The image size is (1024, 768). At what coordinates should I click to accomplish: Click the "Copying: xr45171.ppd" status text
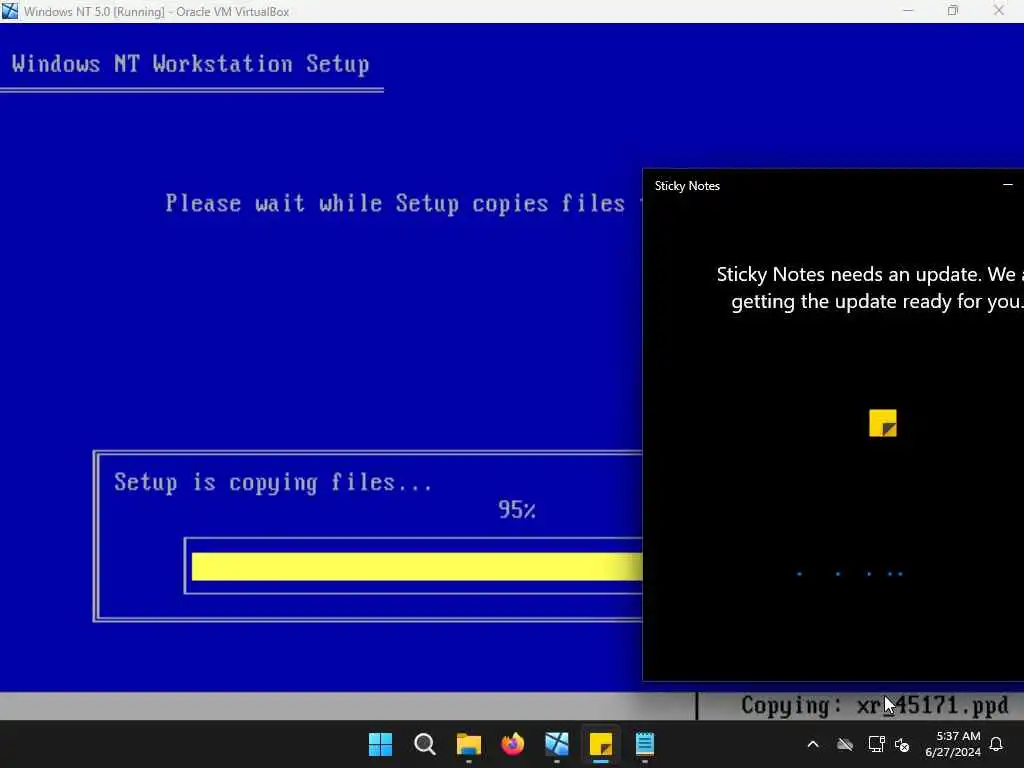point(875,706)
